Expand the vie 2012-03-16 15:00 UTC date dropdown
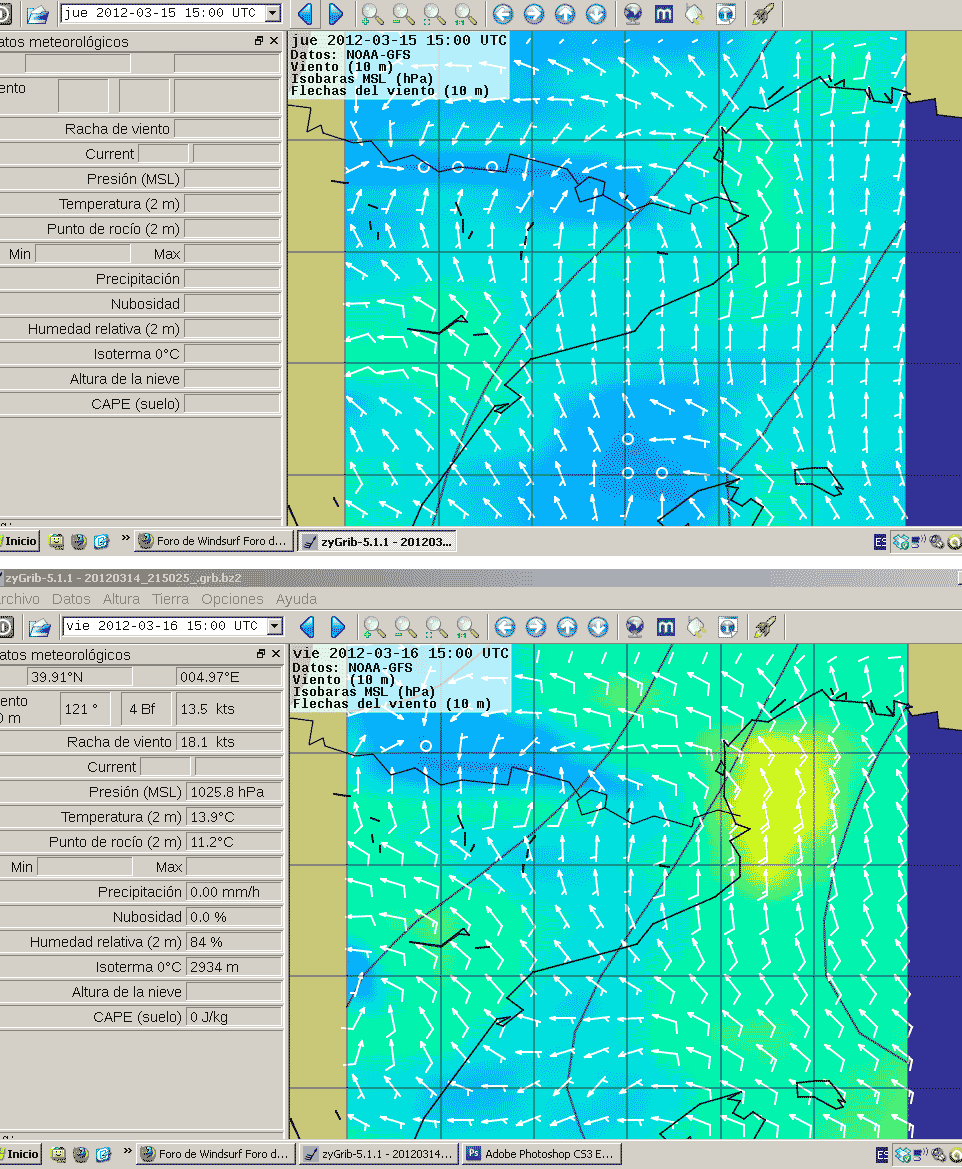 coord(274,627)
